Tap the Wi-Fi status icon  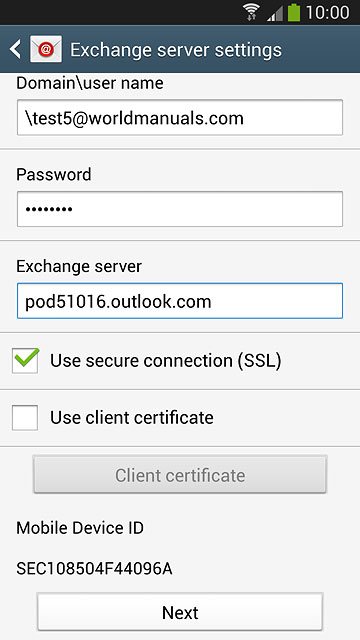(x=251, y=12)
